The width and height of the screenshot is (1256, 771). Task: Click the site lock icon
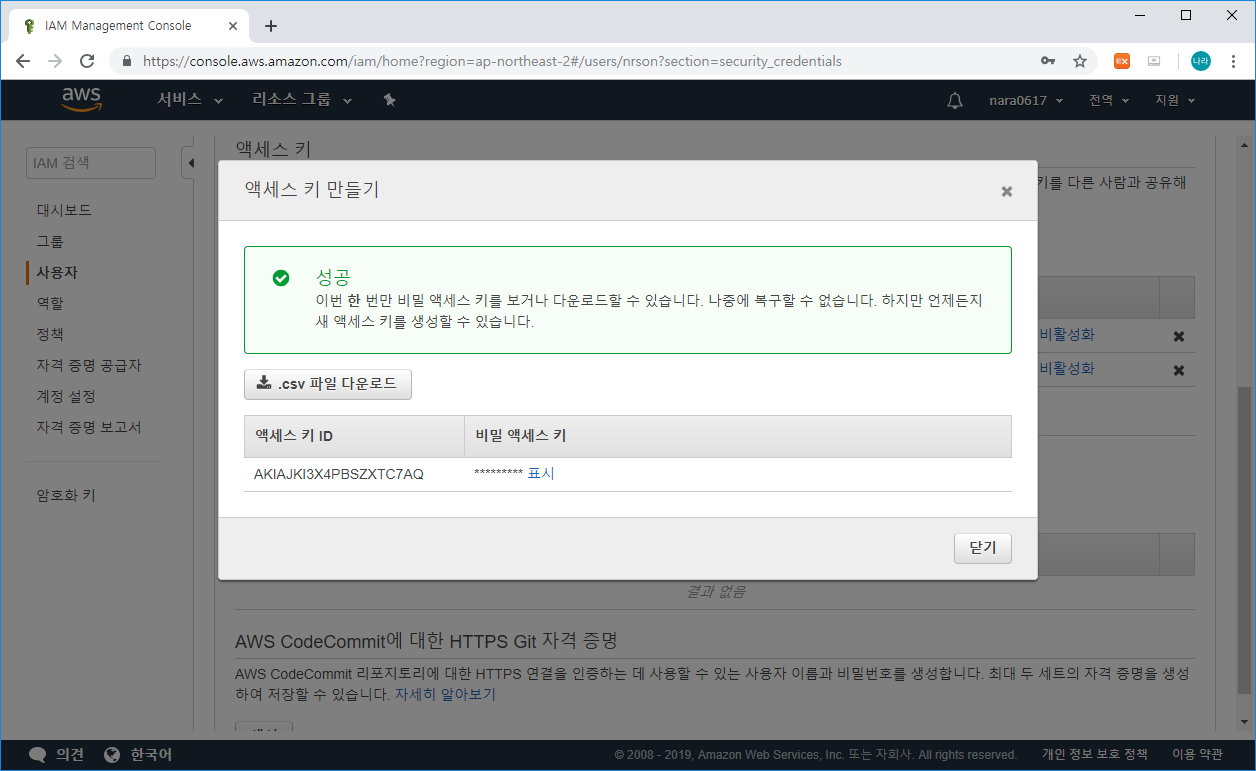point(126,61)
